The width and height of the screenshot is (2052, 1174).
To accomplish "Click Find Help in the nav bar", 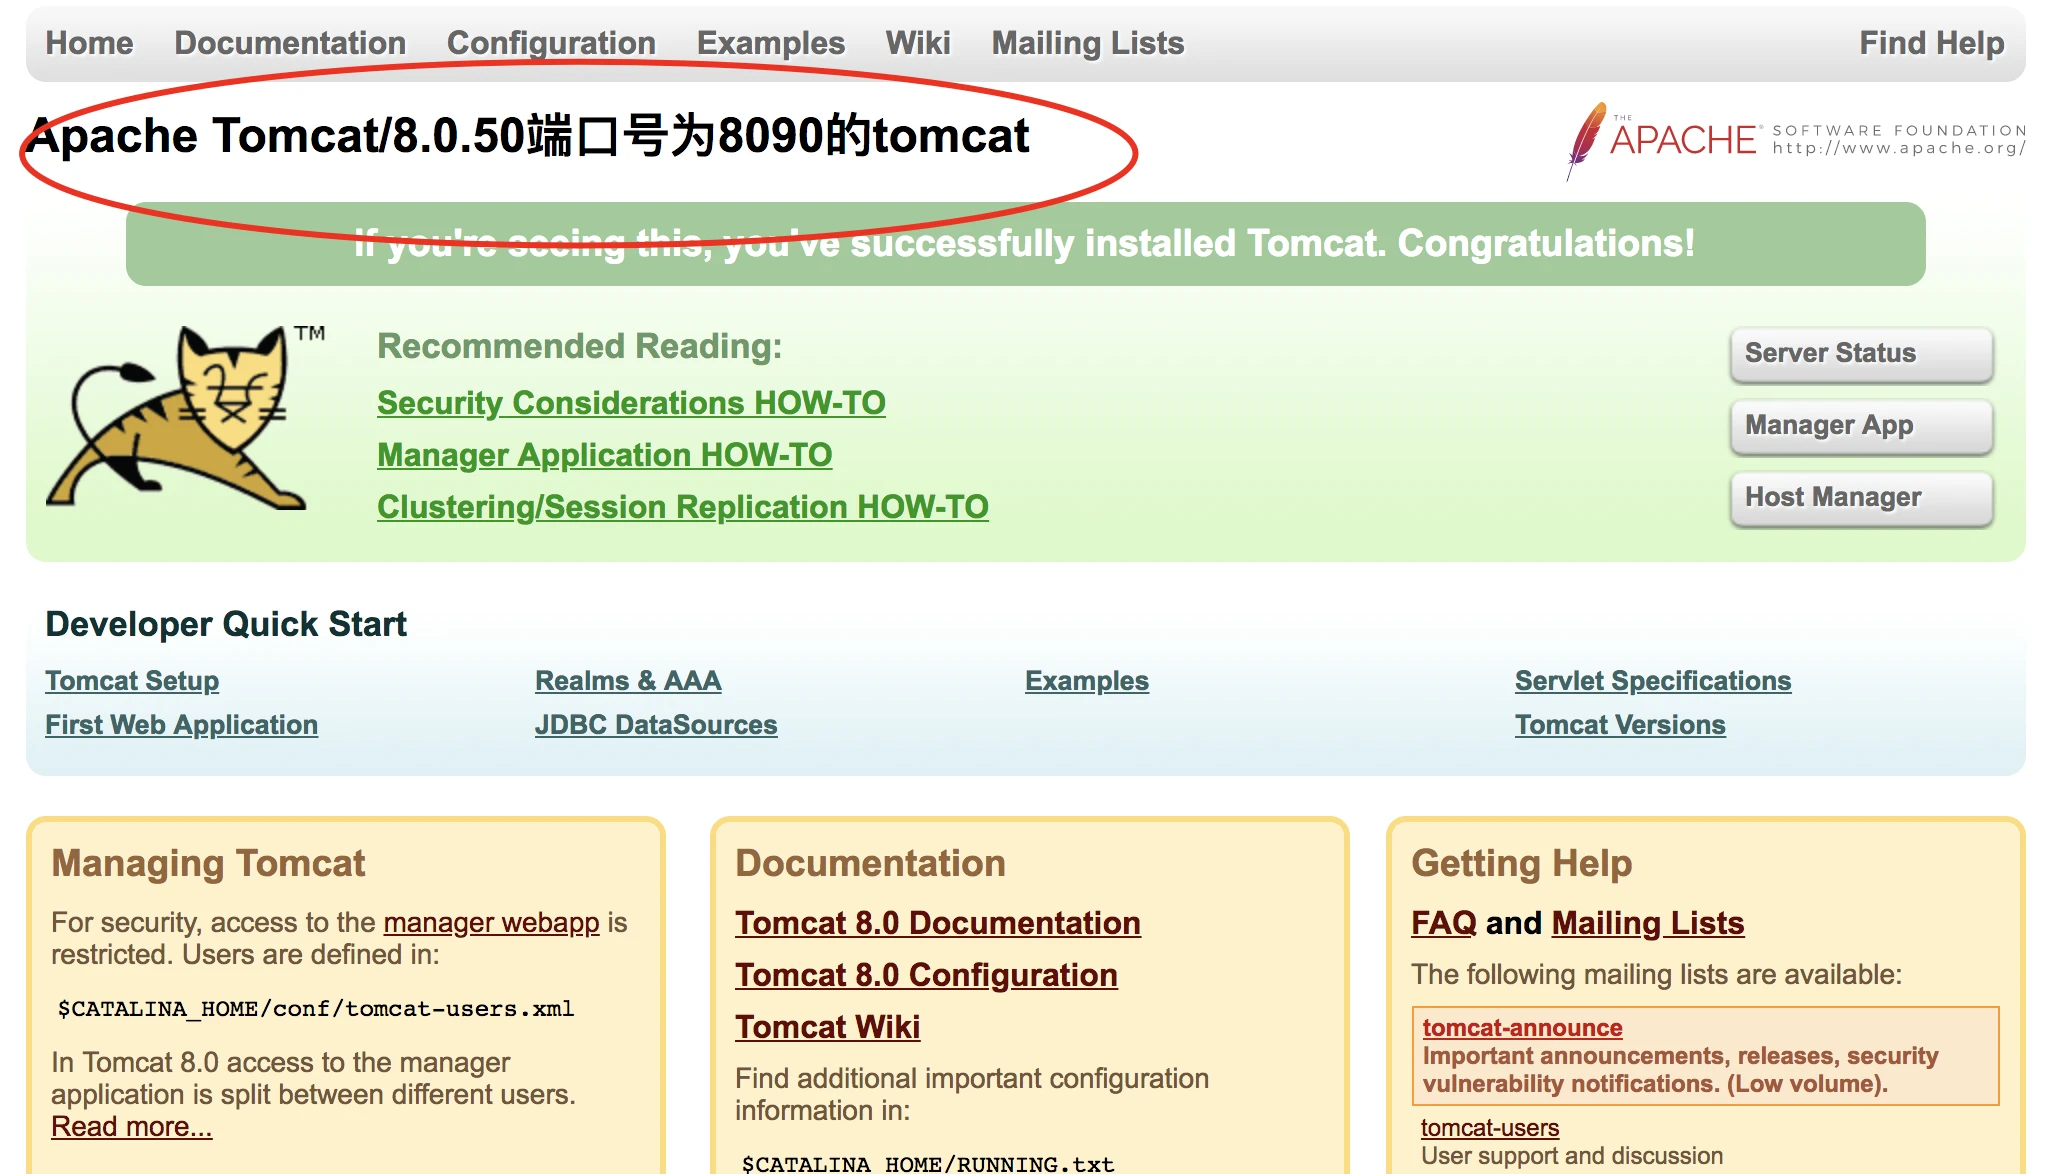I will pos(1931,43).
